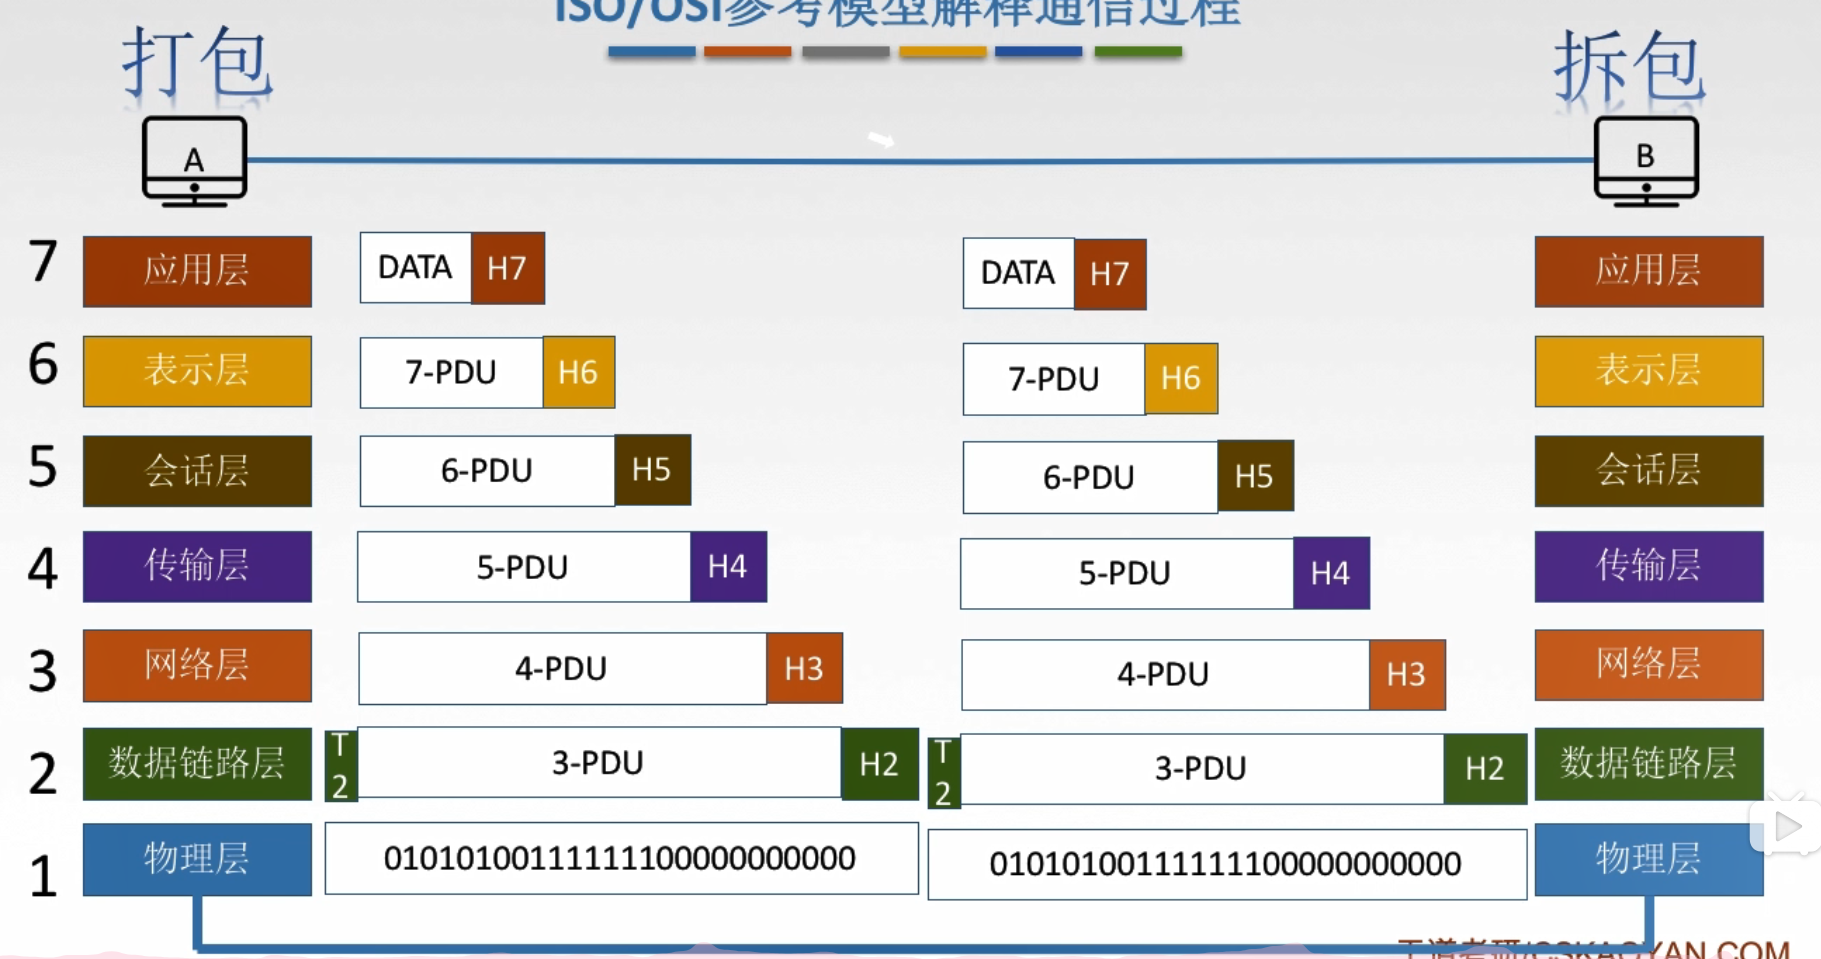The width and height of the screenshot is (1821, 959).
Task: Click the 5-PDU box in the 打包 column
Action: [x=524, y=567]
